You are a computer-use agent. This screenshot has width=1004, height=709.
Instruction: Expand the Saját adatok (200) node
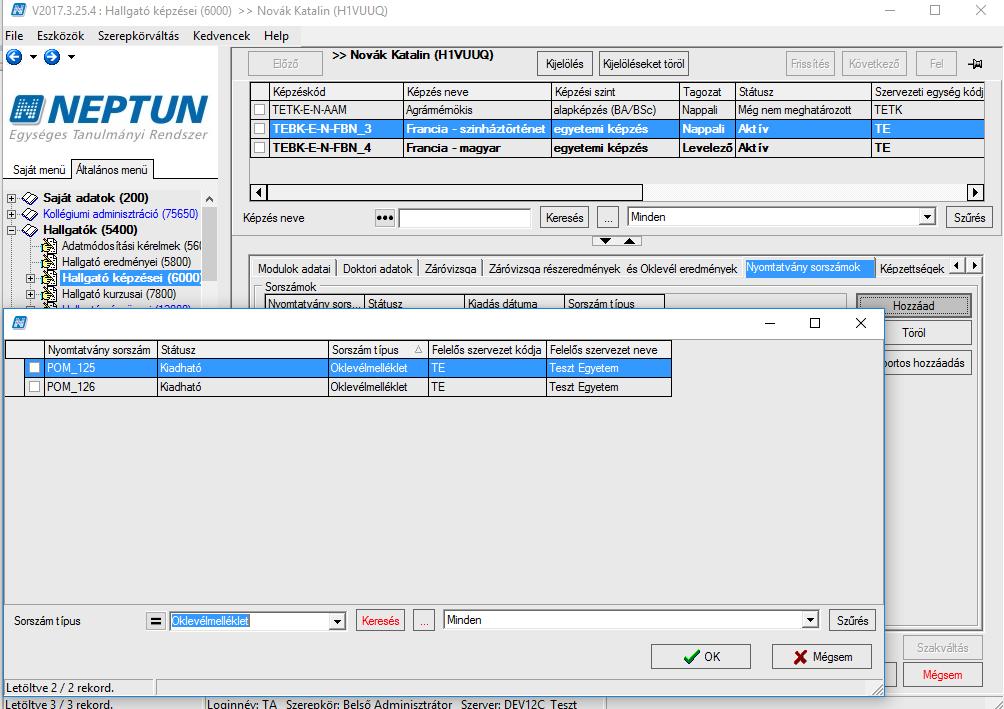[x=12, y=198]
